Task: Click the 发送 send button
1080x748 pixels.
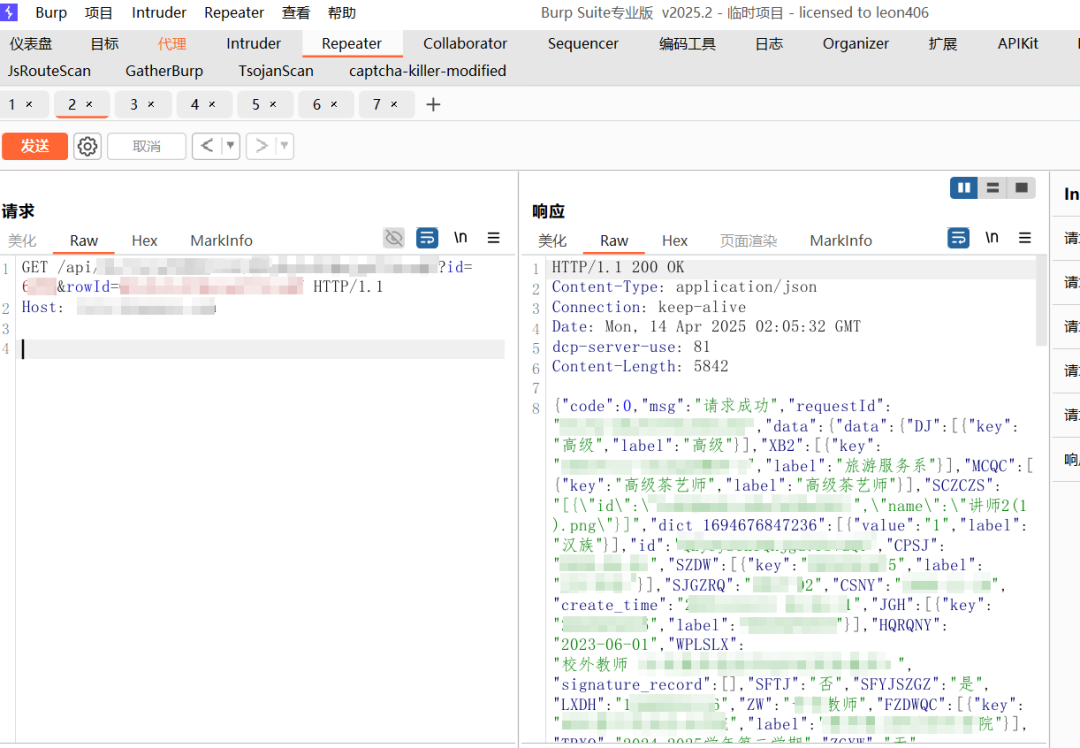Action: [34, 146]
